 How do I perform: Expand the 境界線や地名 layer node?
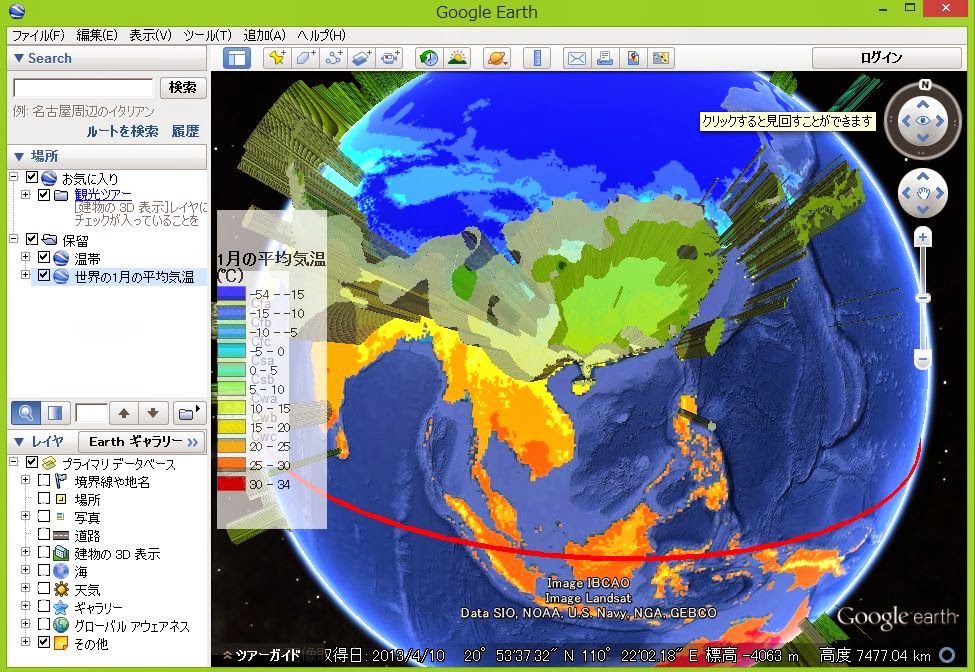[x=25, y=480]
